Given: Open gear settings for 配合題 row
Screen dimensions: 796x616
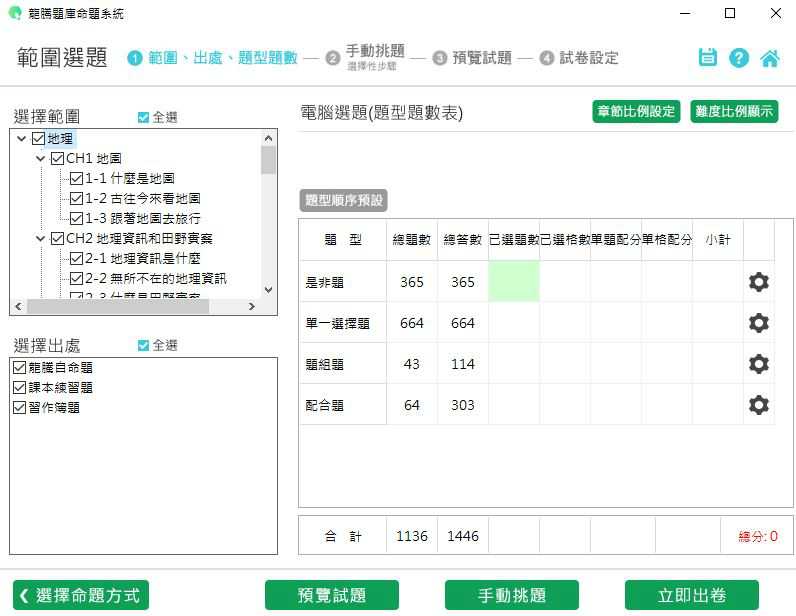Looking at the screenshot, I should tap(758, 405).
